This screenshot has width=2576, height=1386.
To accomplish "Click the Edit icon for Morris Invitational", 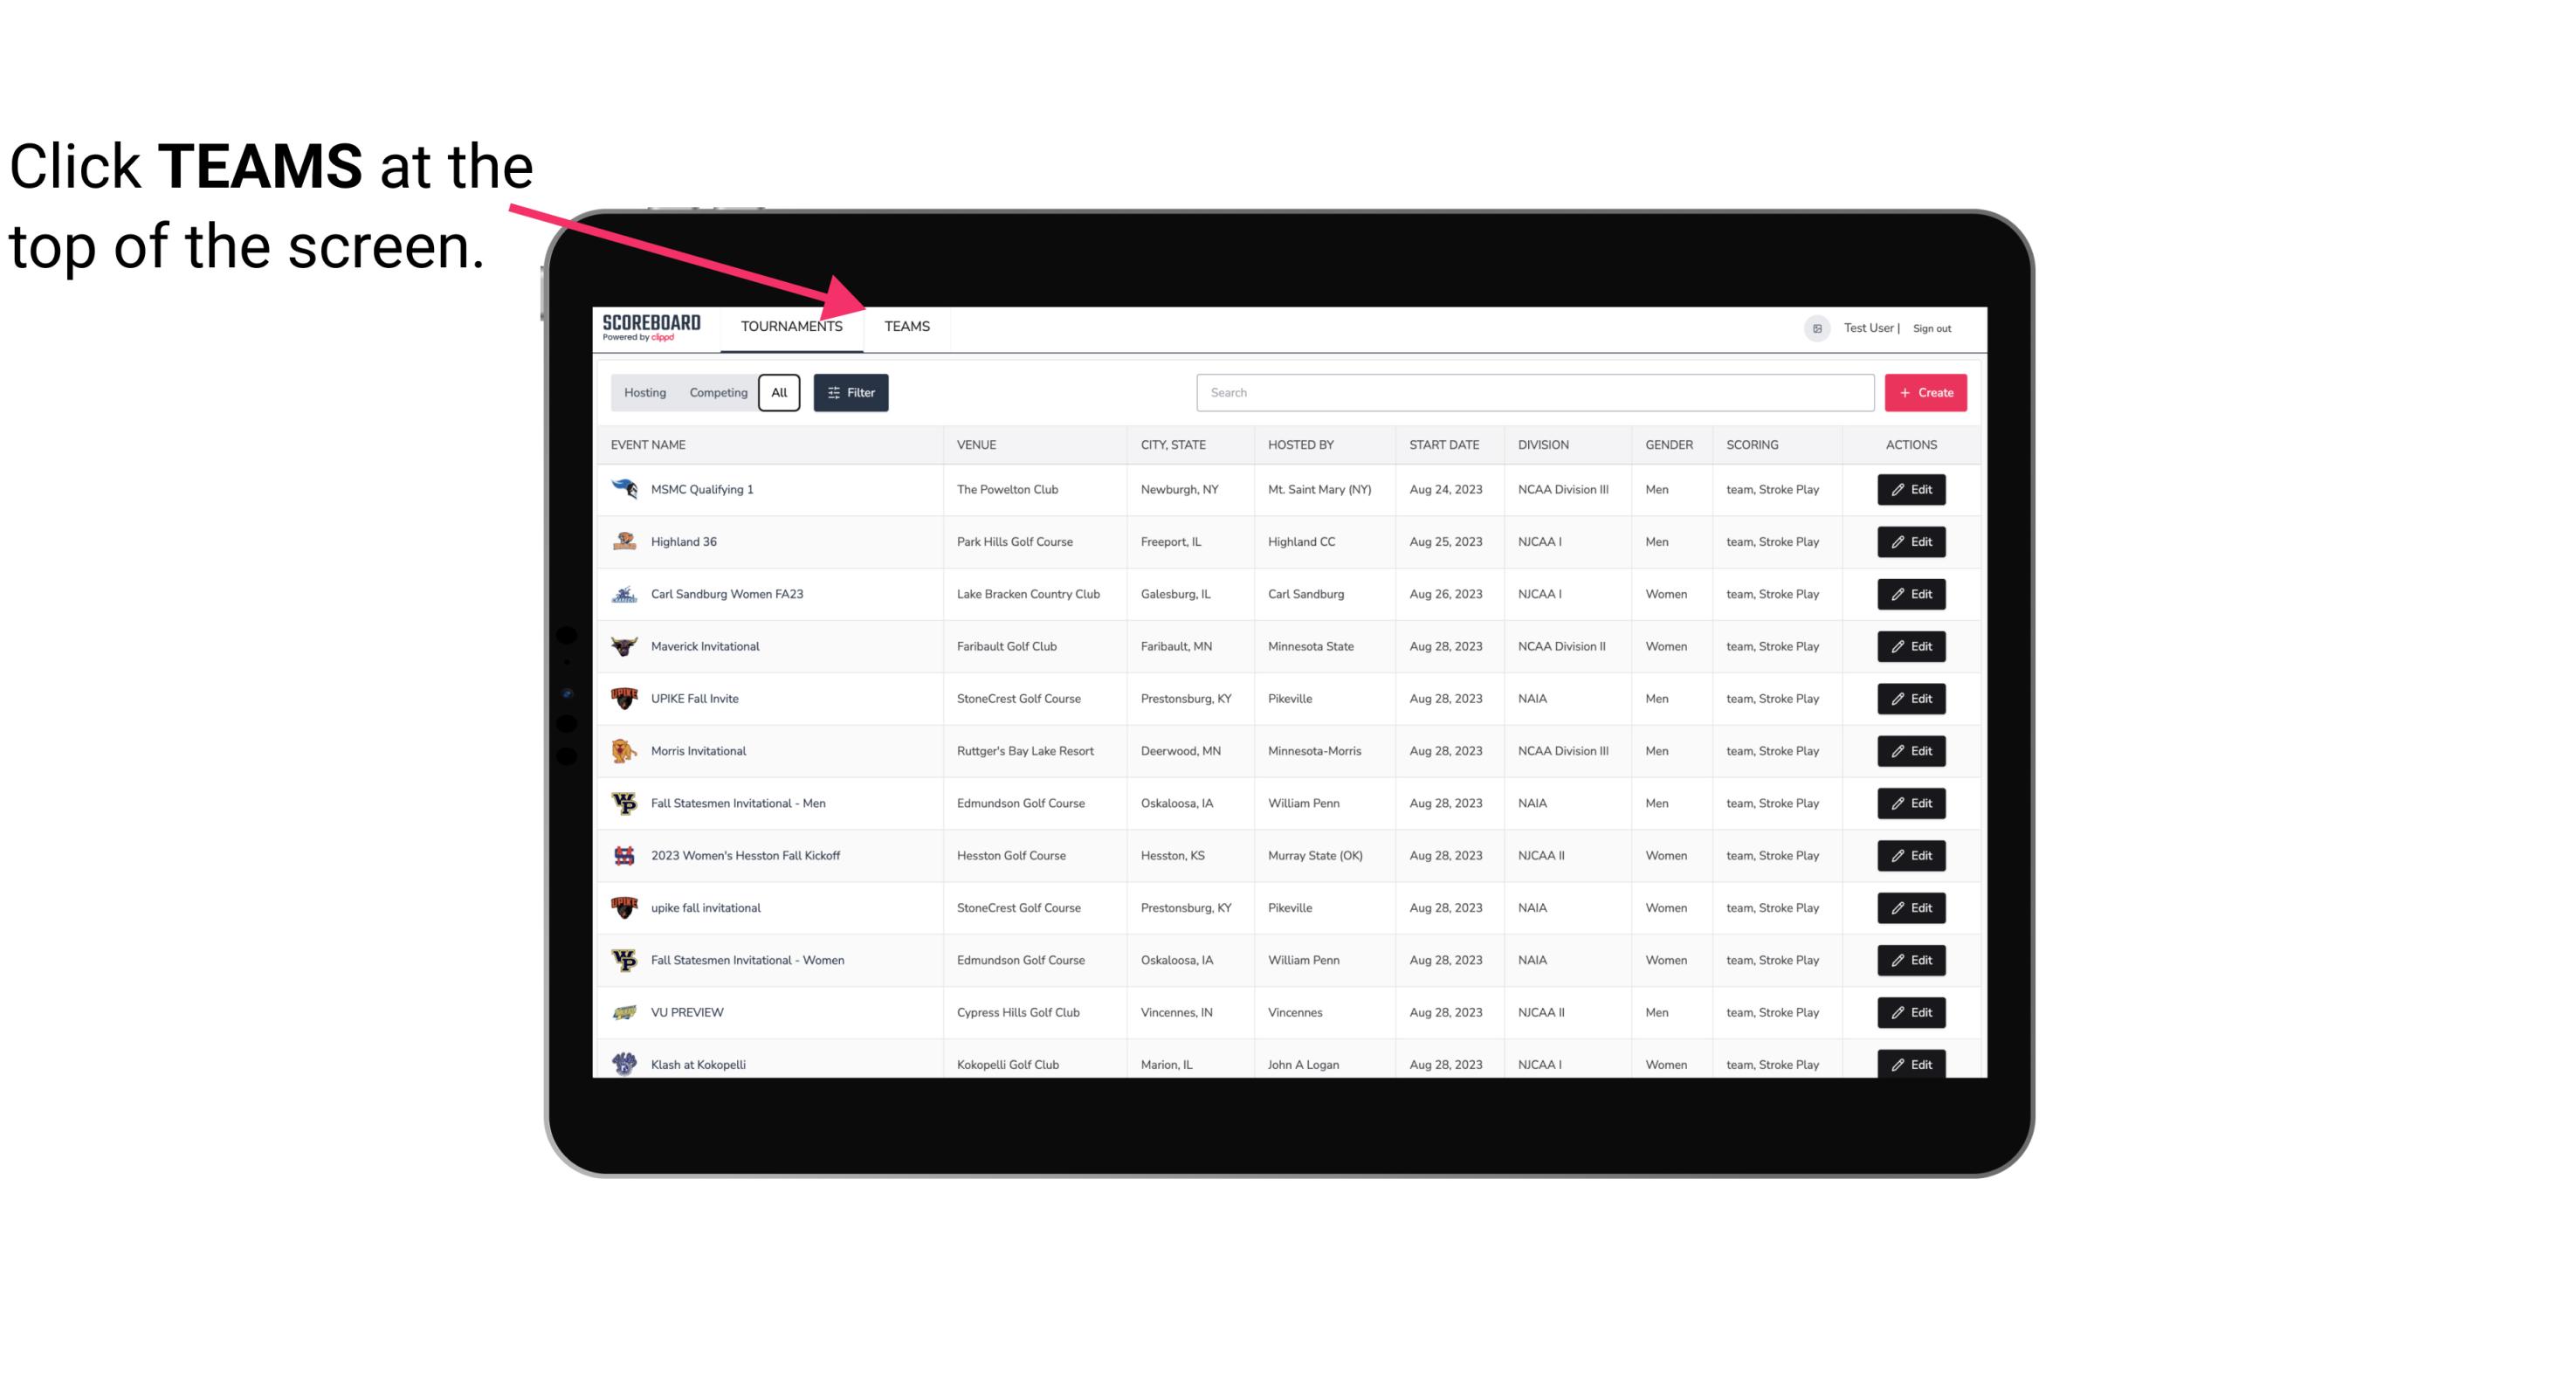I will pyautogui.click(x=1912, y=749).
